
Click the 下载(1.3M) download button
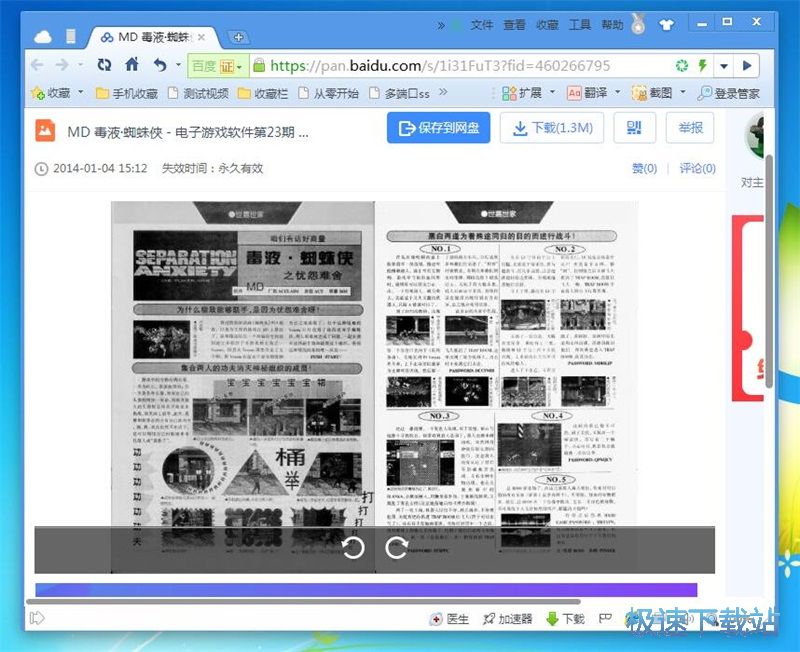552,128
